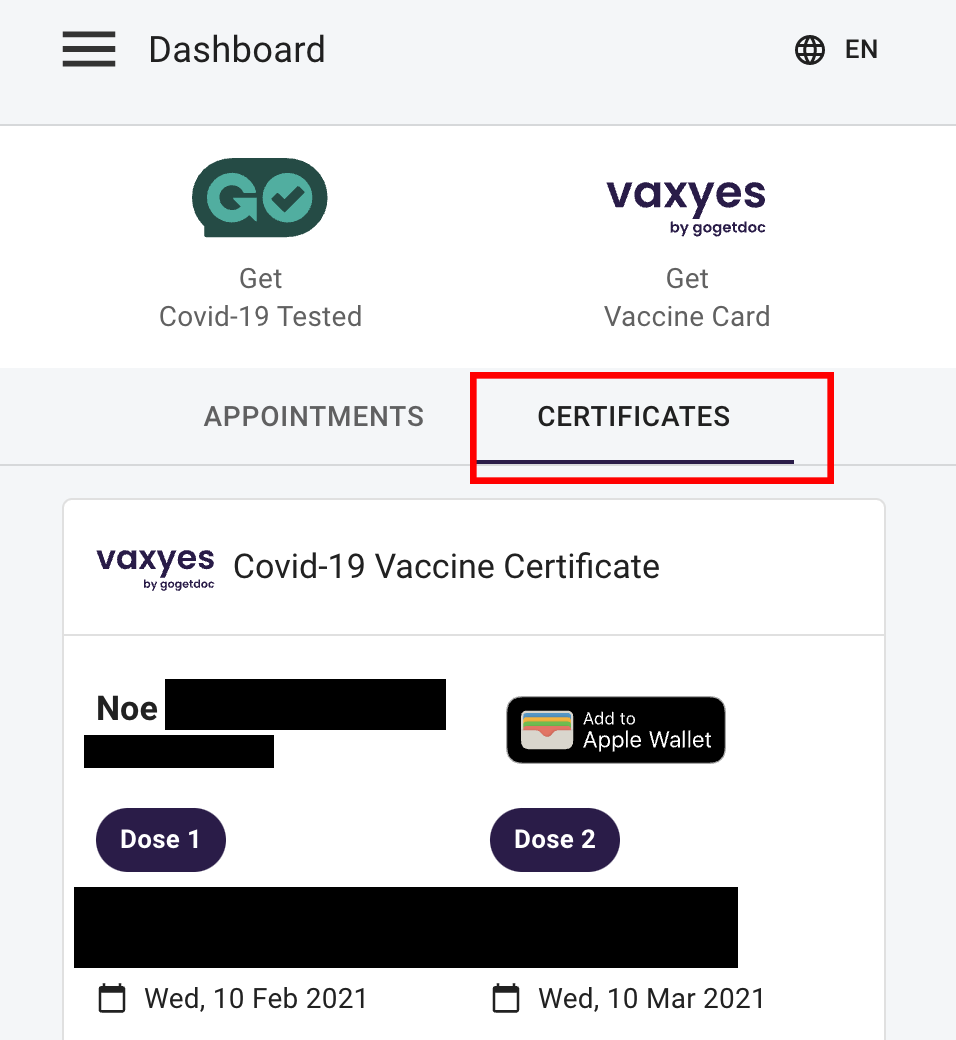Click the globe language icon
Viewport: 956px width, 1040px height.
point(809,50)
